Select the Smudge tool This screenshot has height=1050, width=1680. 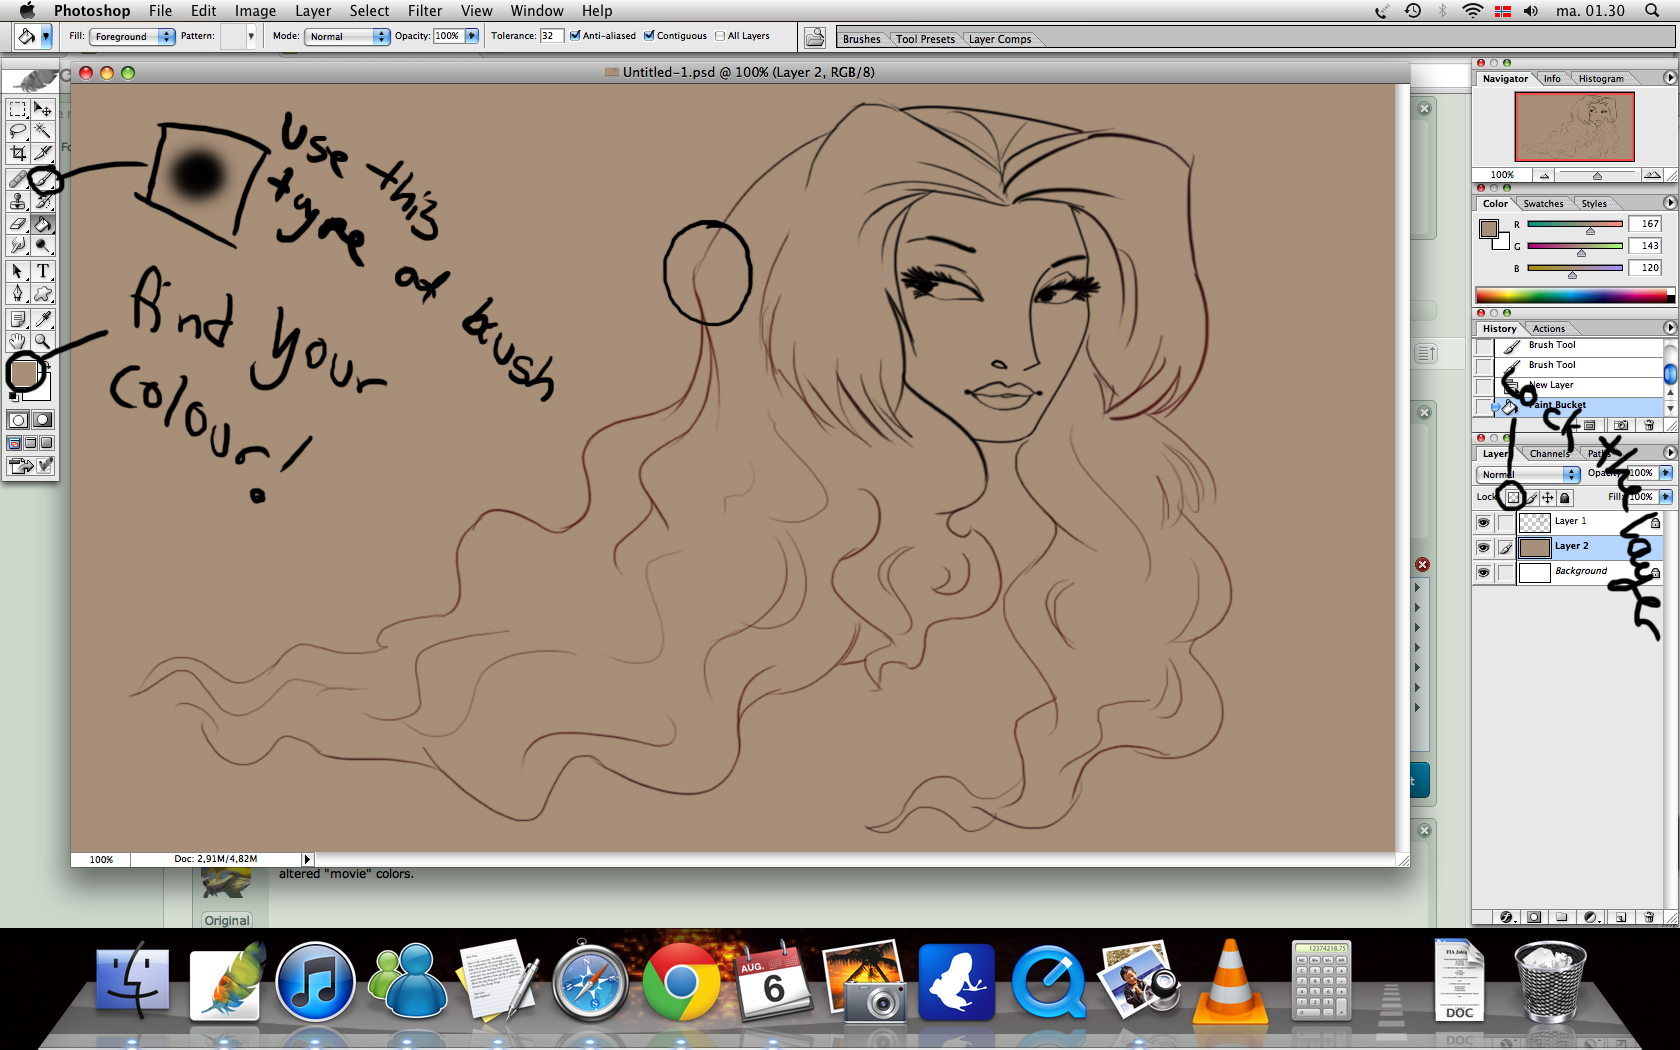(18, 245)
